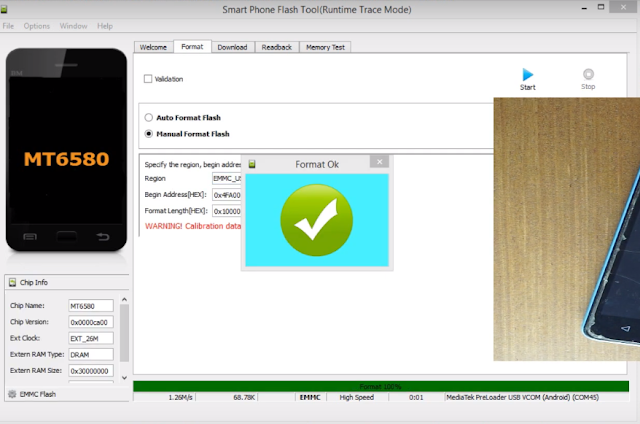Click the 68.78K size status entry
640x424 pixels.
tap(244, 397)
